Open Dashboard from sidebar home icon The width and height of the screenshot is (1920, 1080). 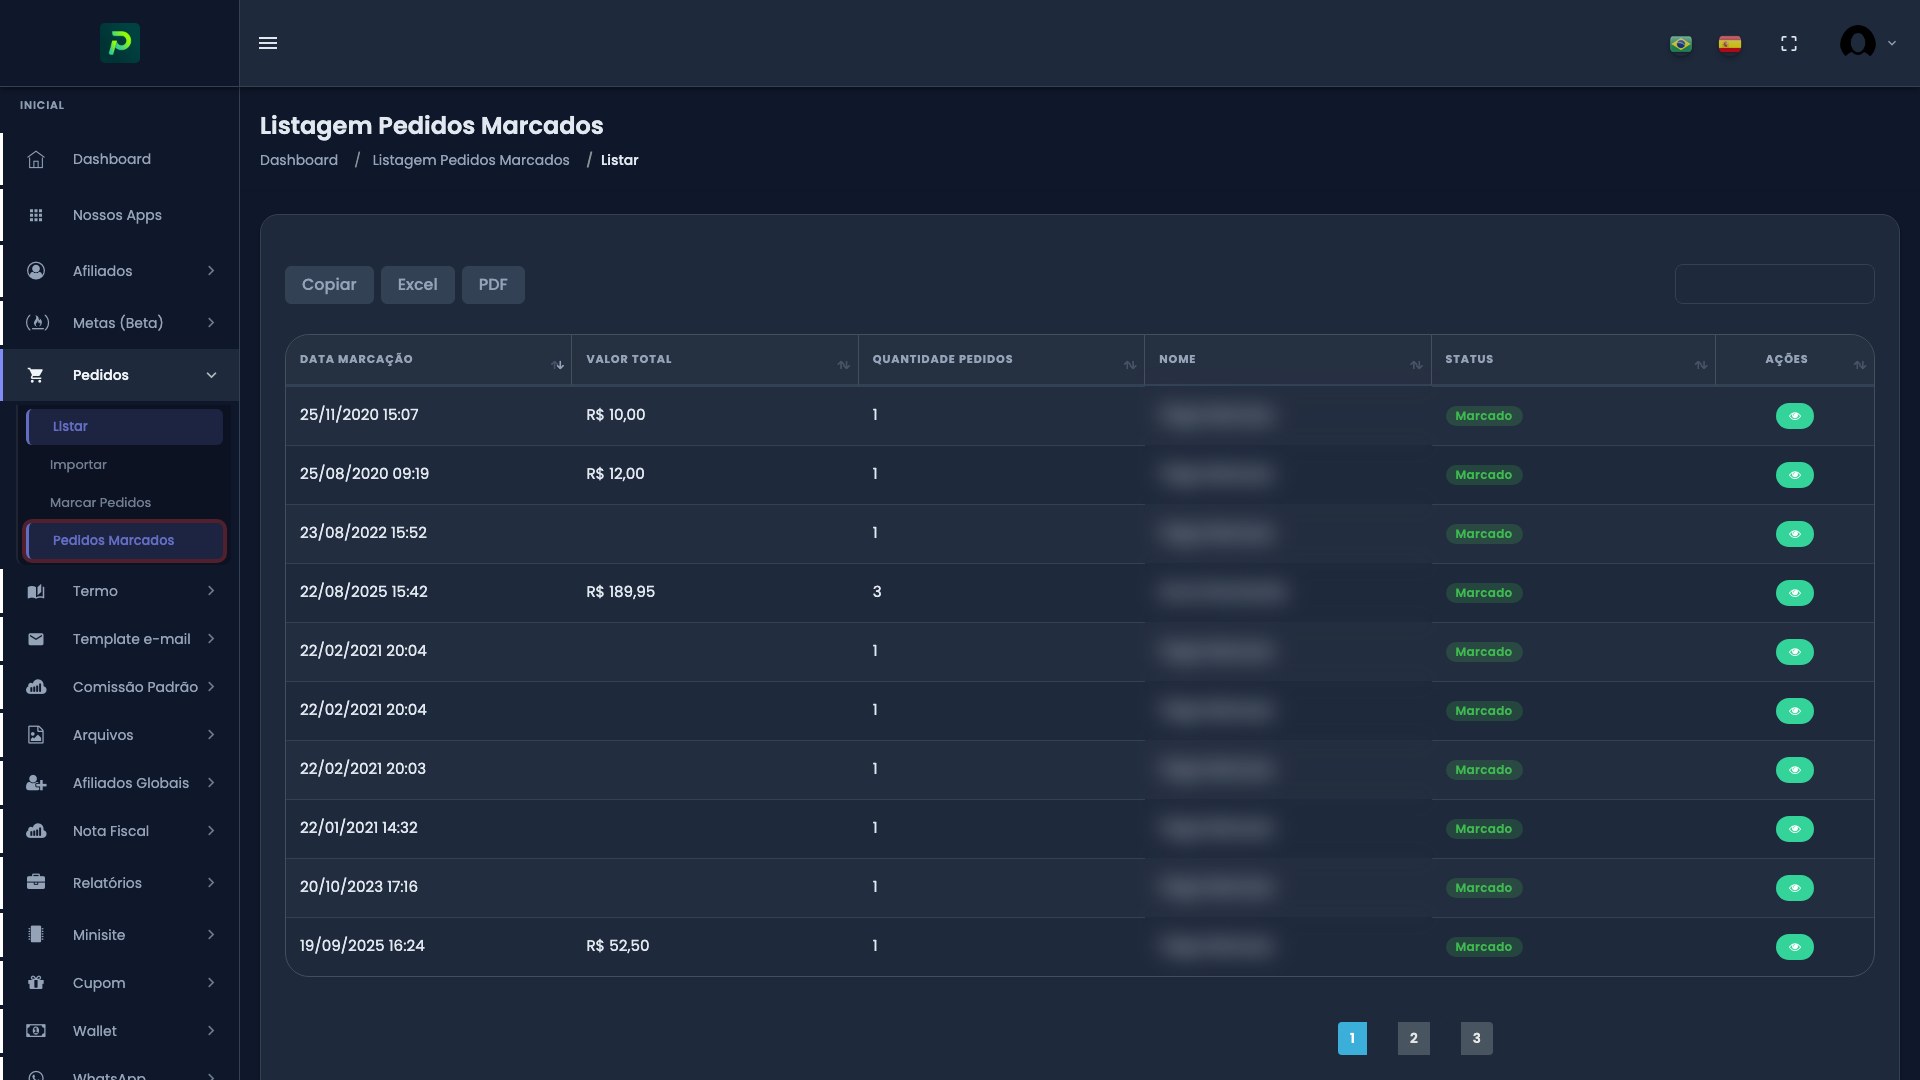(36, 160)
